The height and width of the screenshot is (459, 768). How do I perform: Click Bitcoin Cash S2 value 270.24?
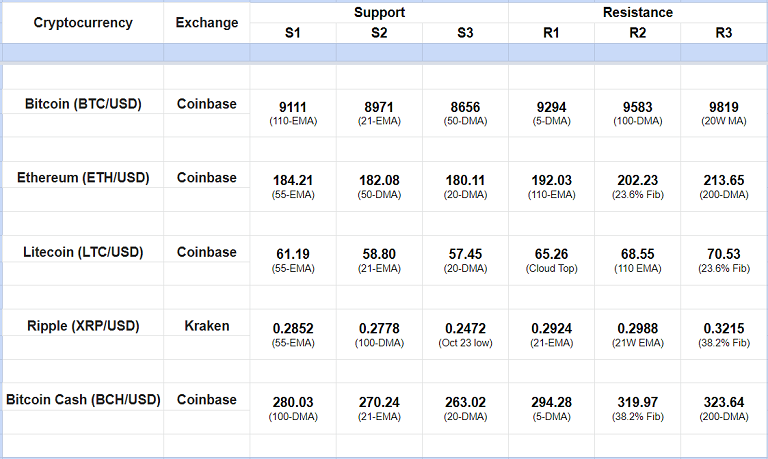379,402
